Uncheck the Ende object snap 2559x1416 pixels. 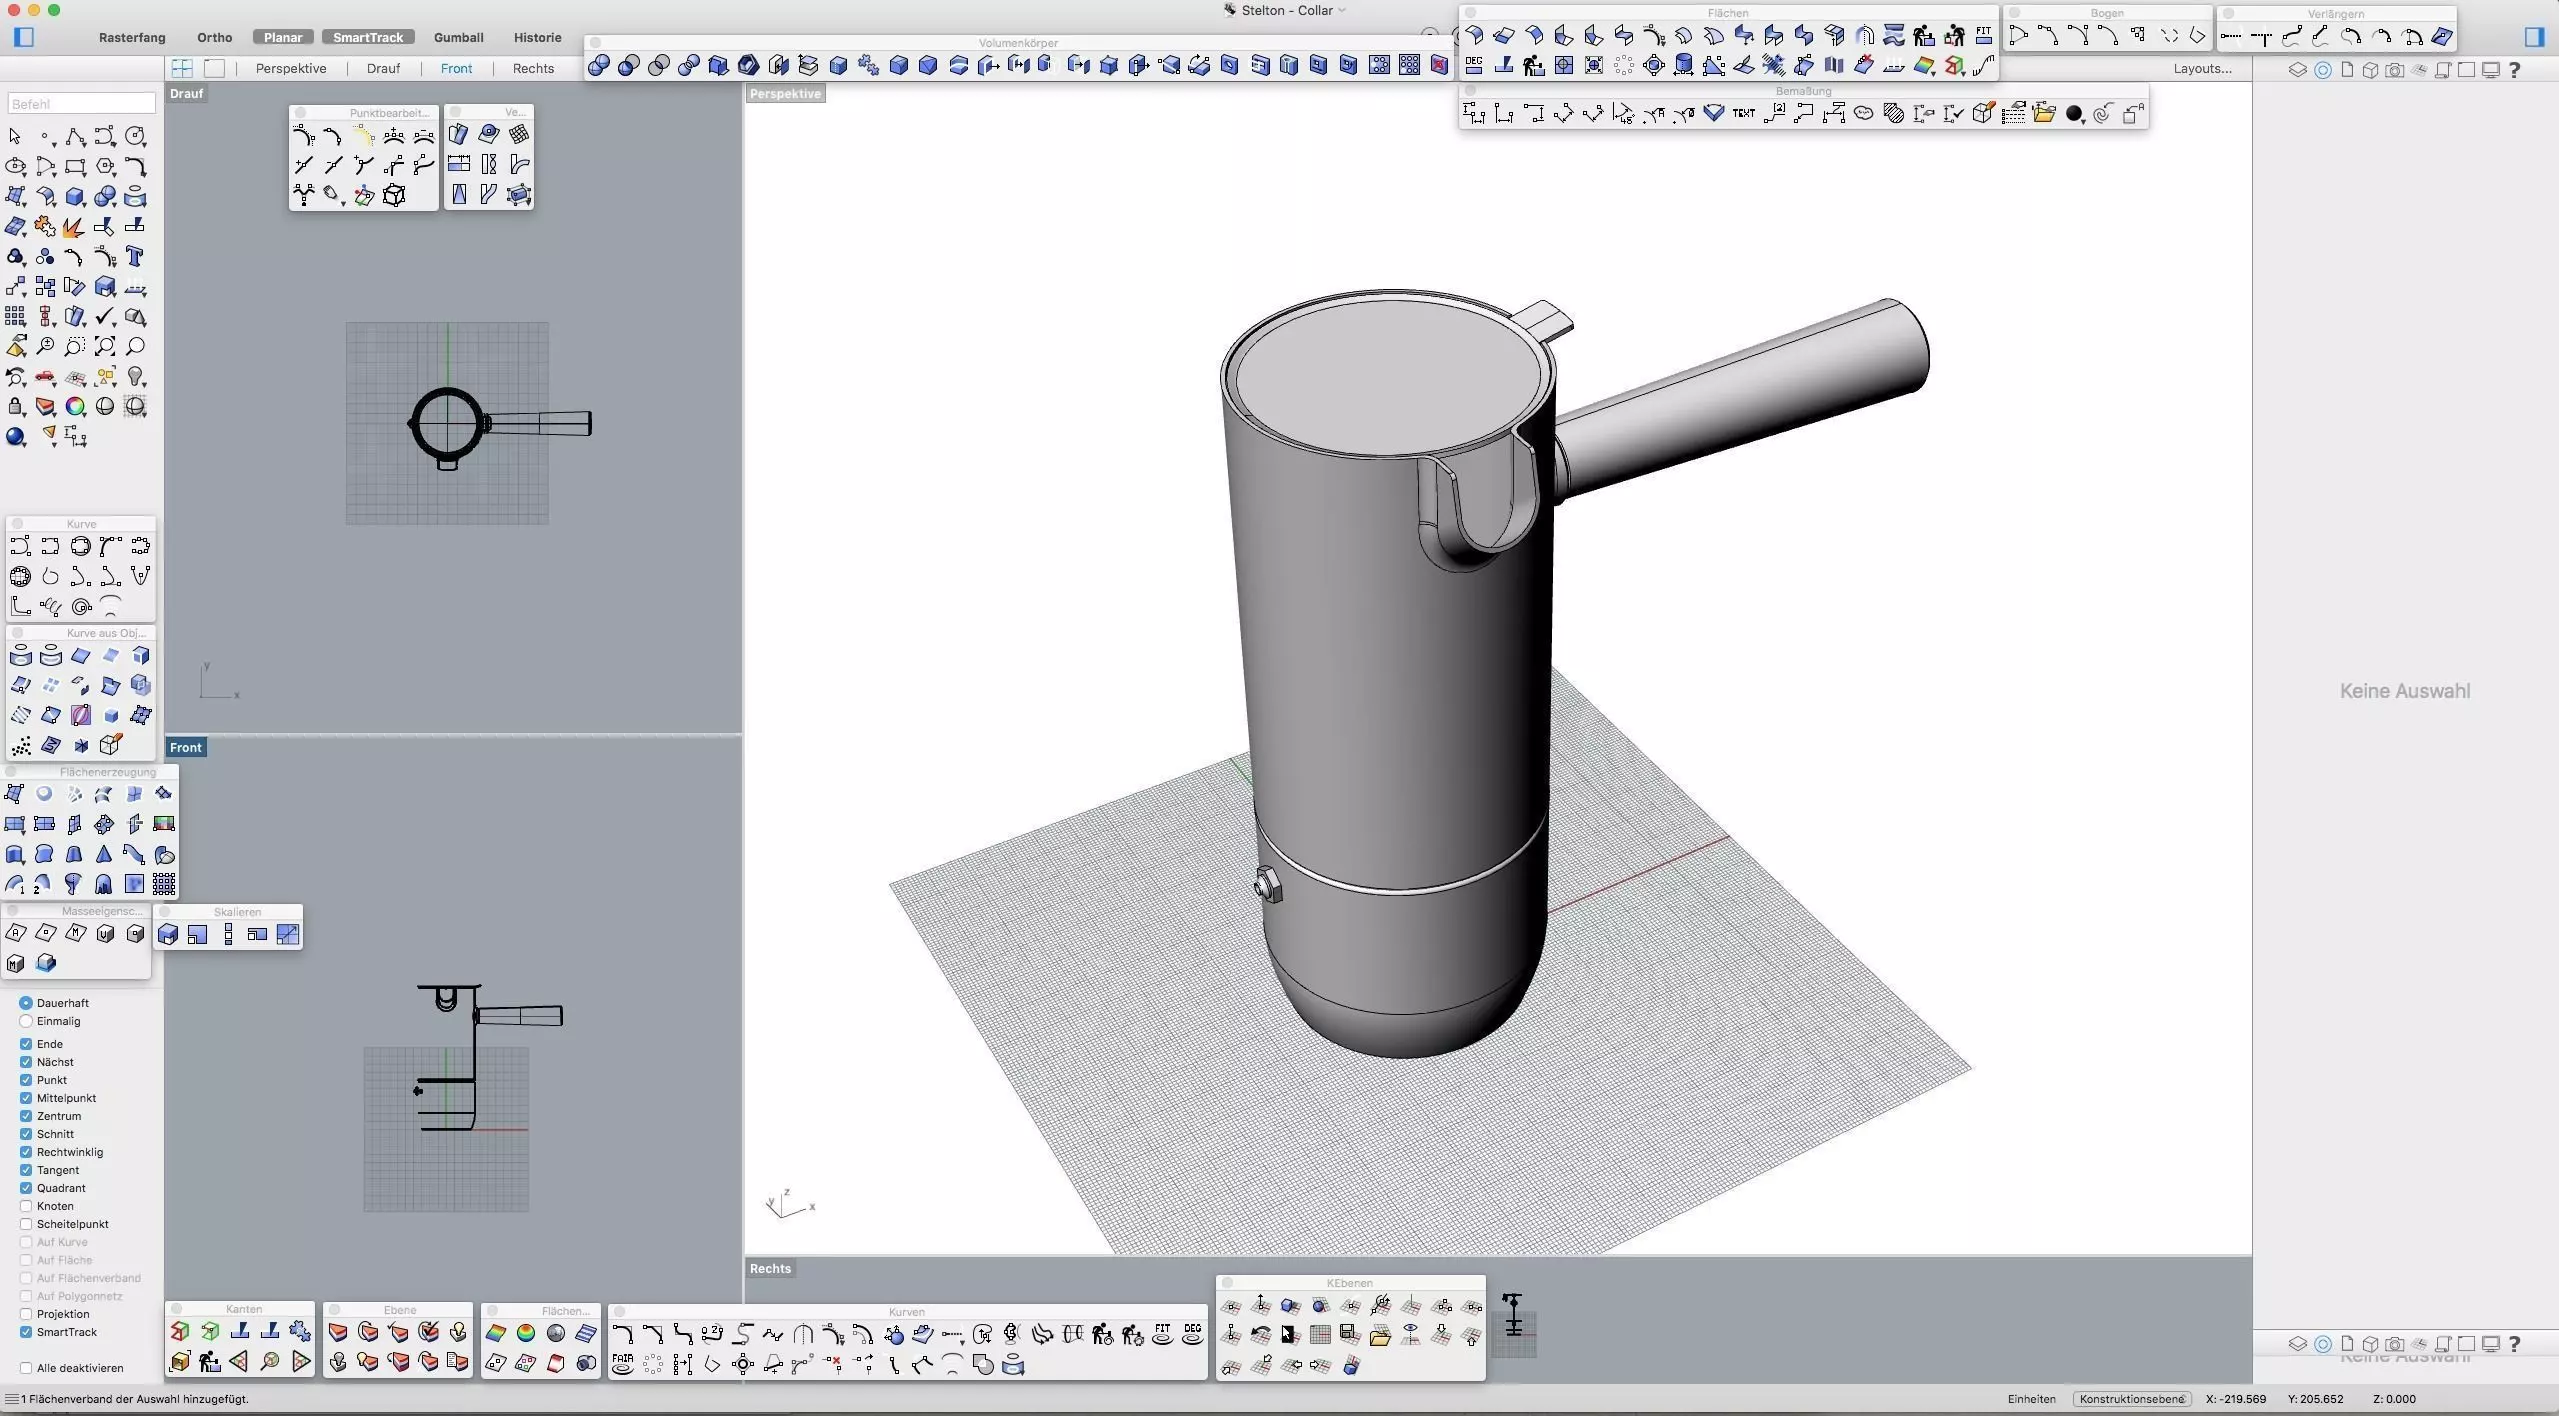(x=26, y=1044)
